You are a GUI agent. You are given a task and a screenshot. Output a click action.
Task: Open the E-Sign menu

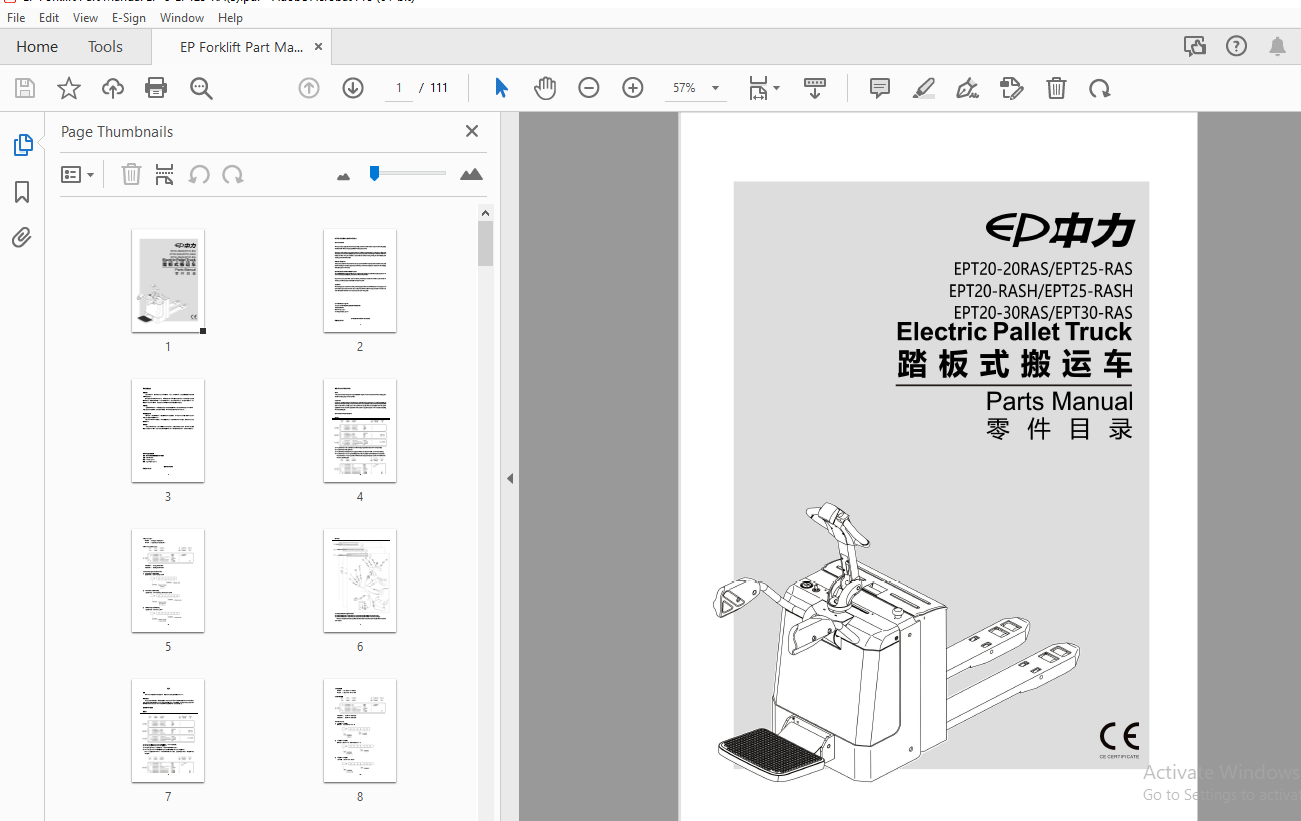pyautogui.click(x=129, y=18)
